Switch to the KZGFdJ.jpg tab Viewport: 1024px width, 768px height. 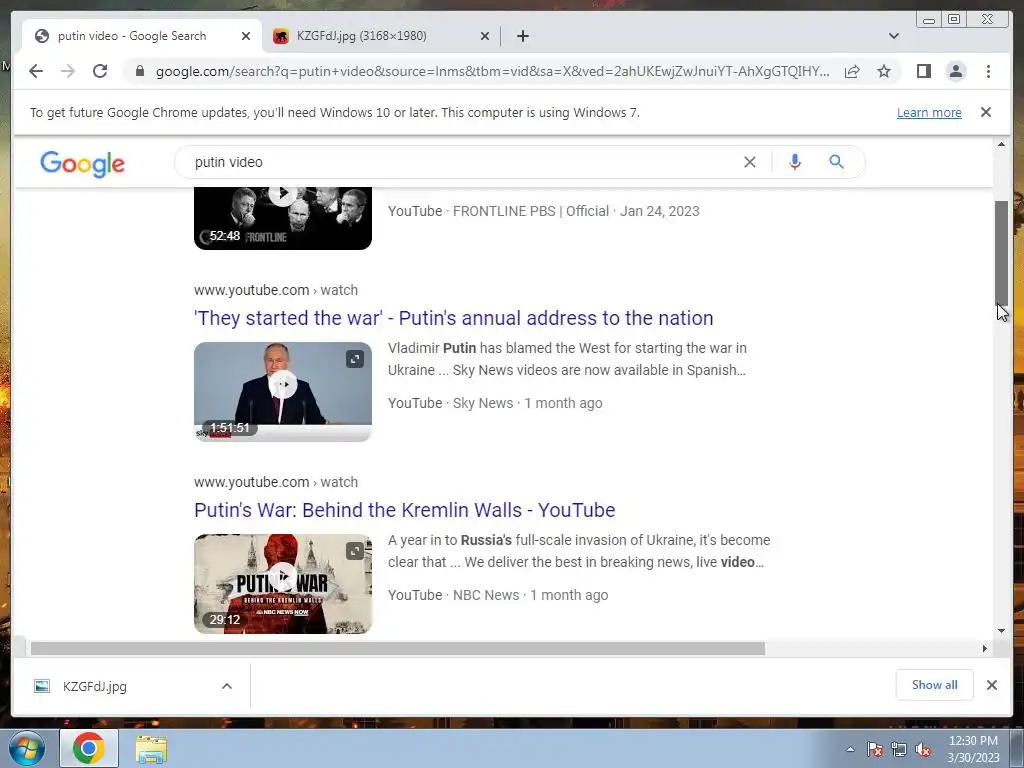pos(382,36)
